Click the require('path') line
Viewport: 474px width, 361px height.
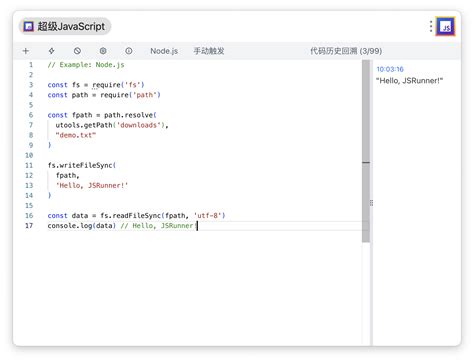tap(104, 95)
